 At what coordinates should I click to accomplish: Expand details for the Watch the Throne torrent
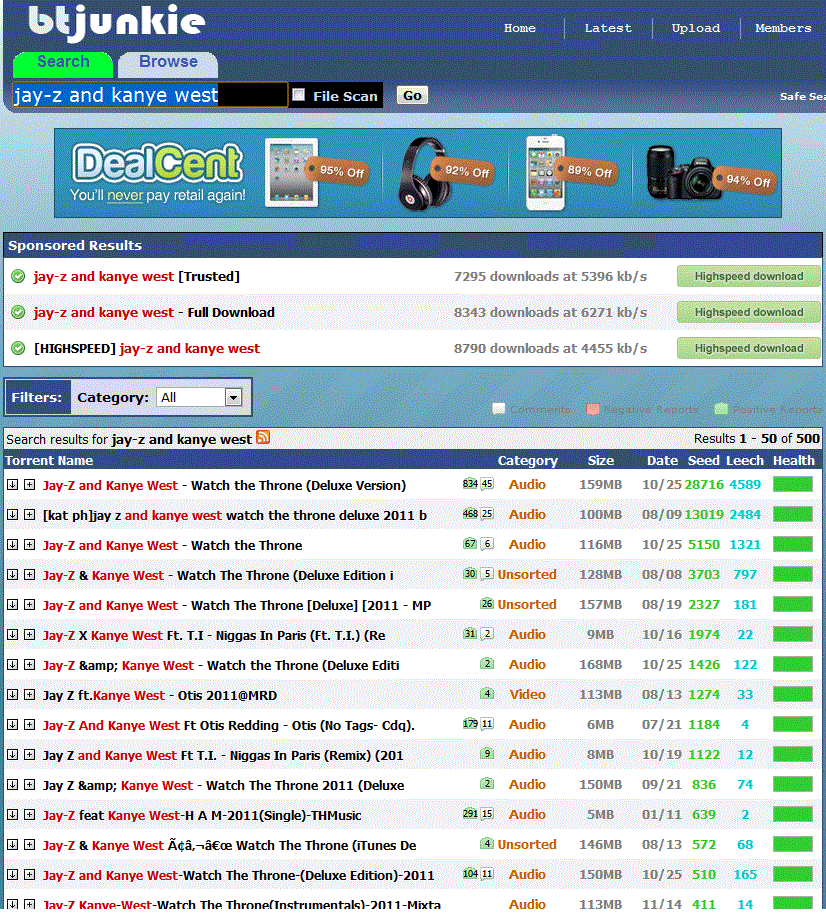click(29, 544)
